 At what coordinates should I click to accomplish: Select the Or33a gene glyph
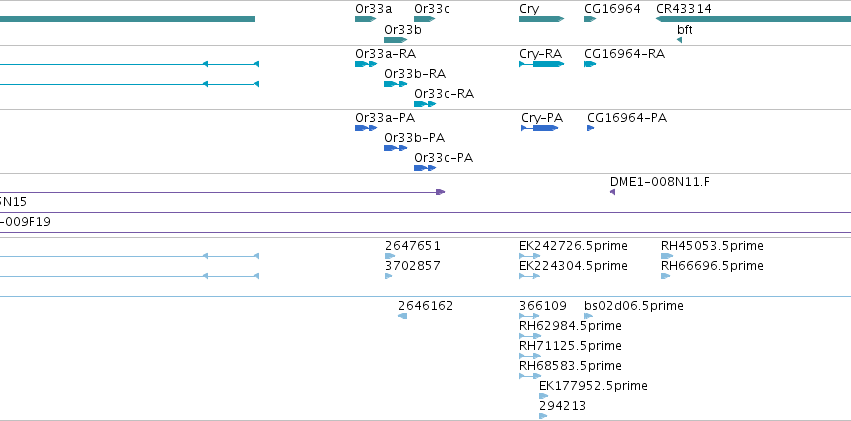click(365, 19)
